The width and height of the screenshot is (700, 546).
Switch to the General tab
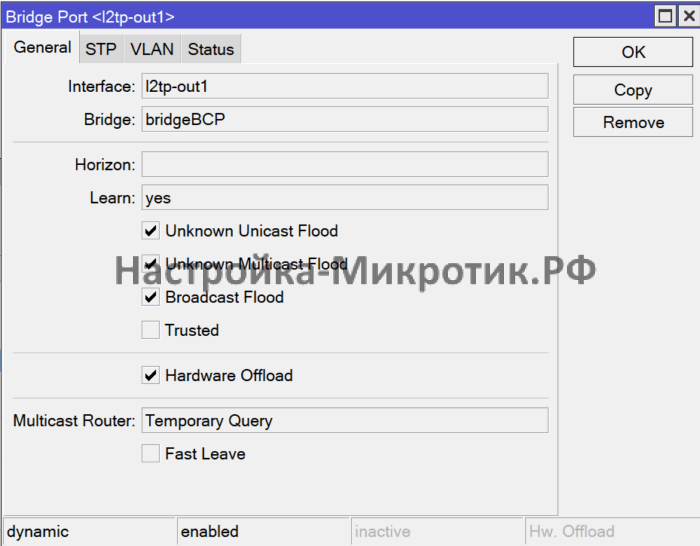(x=42, y=47)
